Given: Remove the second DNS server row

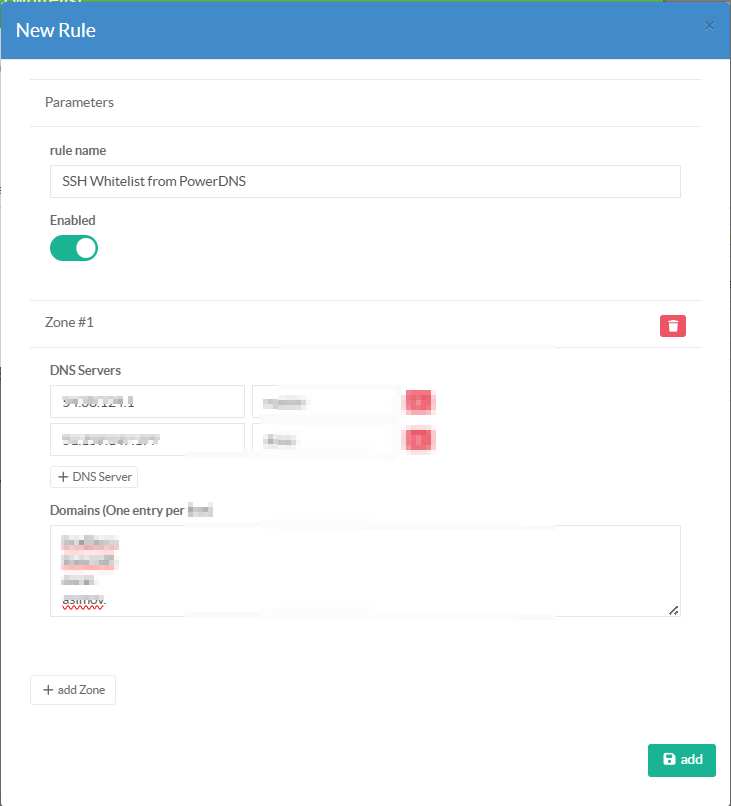Looking at the screenshot, I should pyautogui.click(x=420, y=439).
